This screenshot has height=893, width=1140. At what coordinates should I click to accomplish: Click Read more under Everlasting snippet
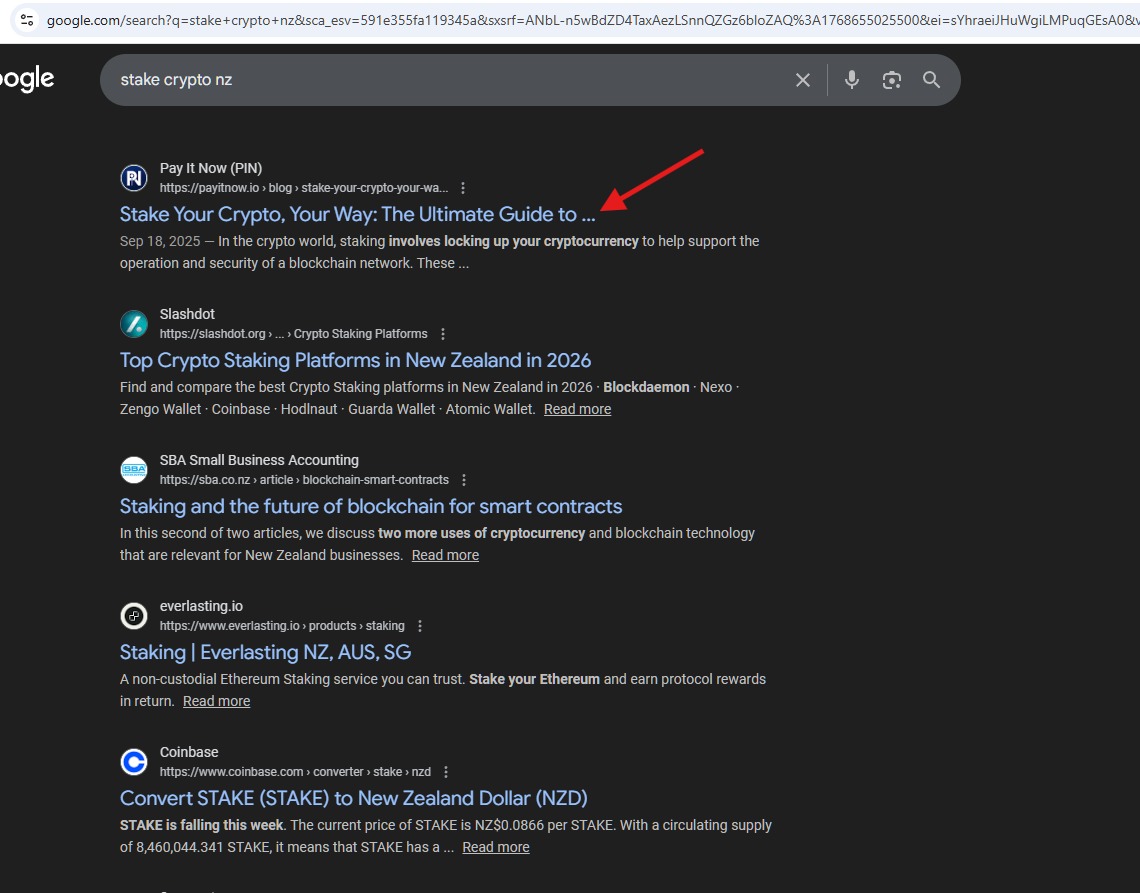coord(217,702)
